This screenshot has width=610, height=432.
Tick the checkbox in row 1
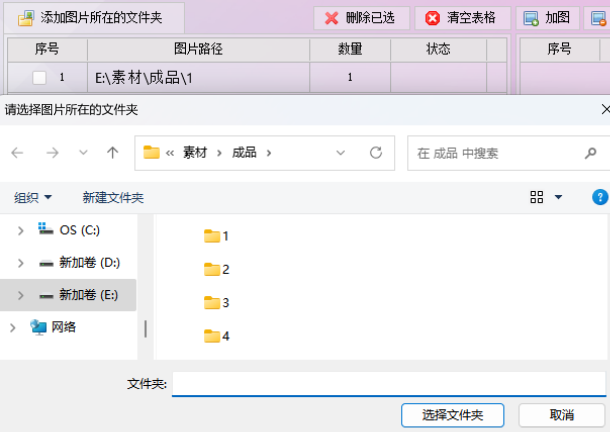pyautogui.click(x=39, y=77)
